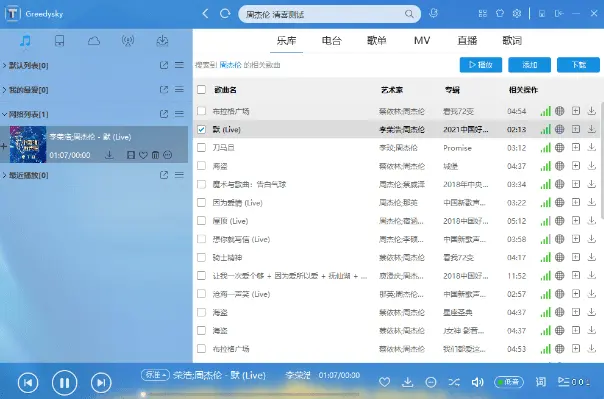Download the playing track from sidebar item

[x=109, y=155]
